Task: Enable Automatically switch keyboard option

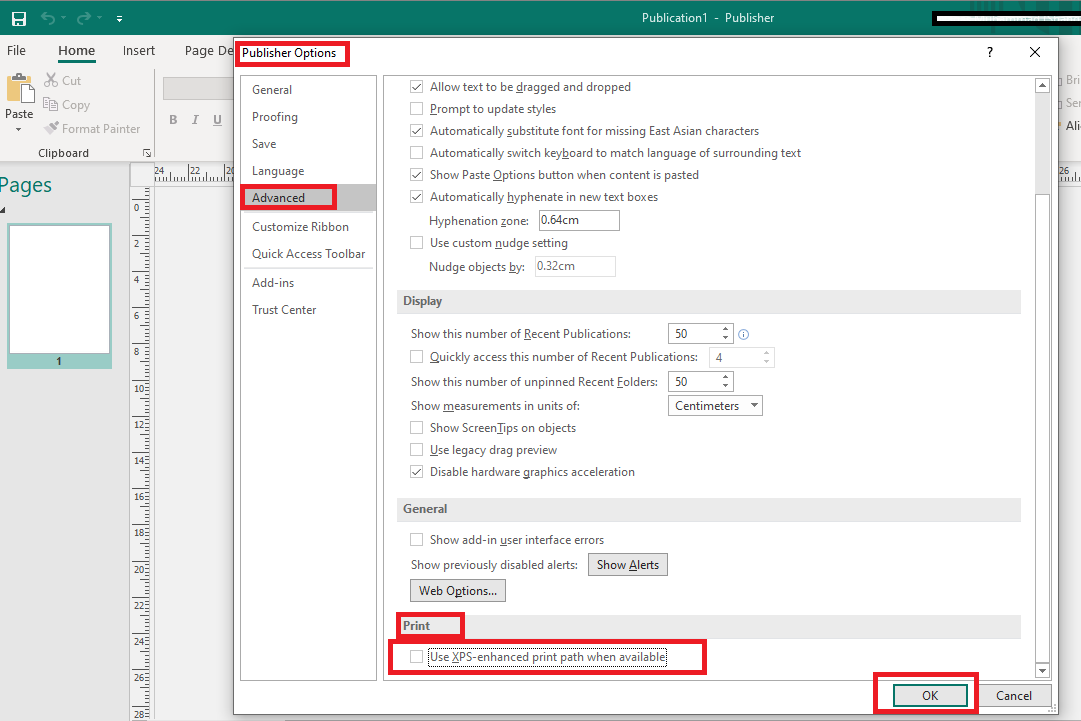Action: (x=416, y=153)
